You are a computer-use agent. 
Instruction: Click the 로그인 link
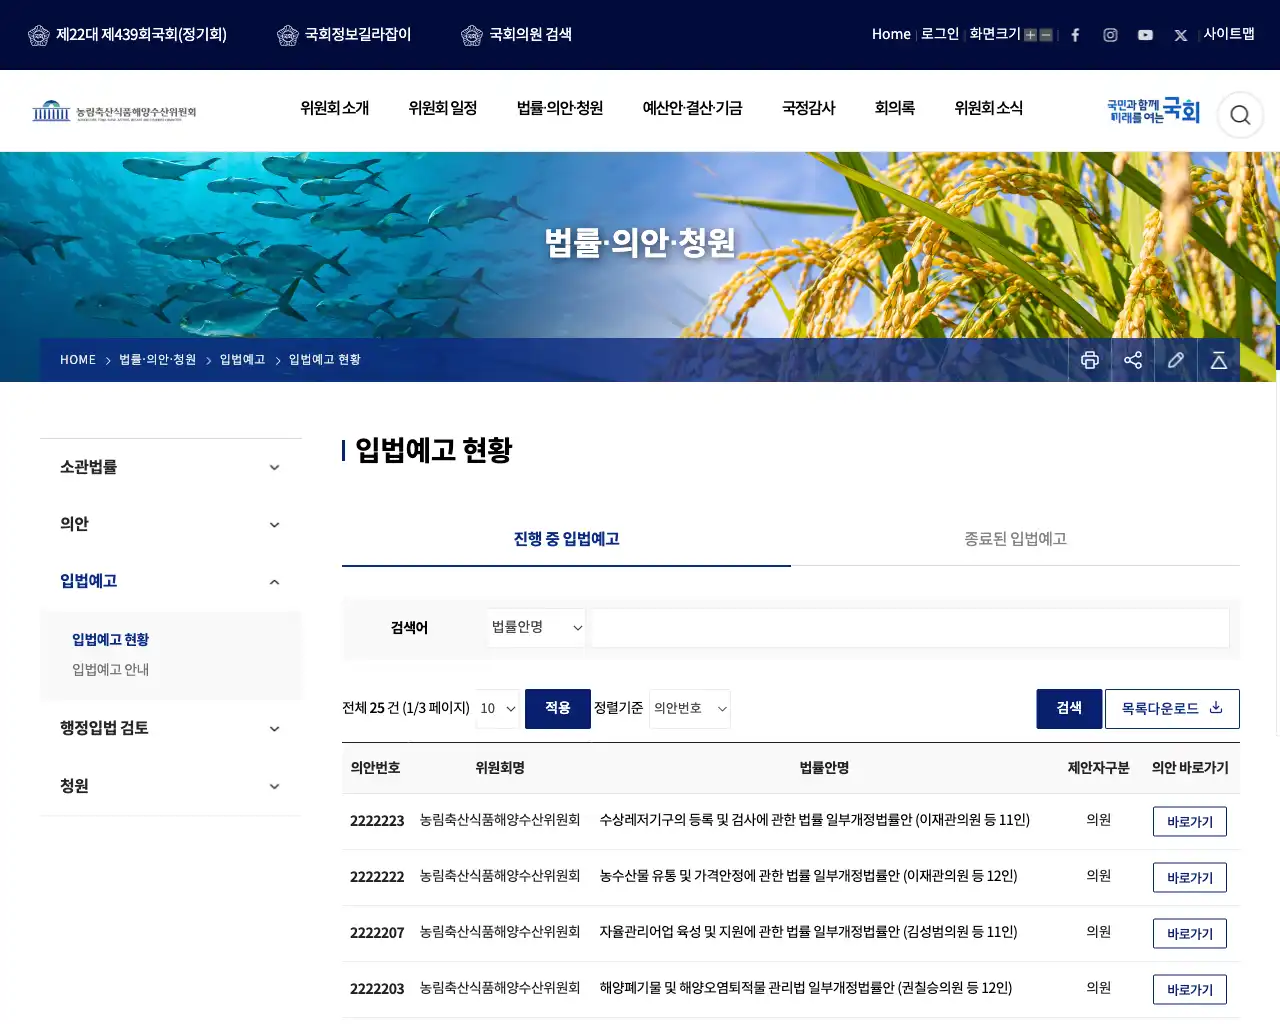tap(940, 34)
